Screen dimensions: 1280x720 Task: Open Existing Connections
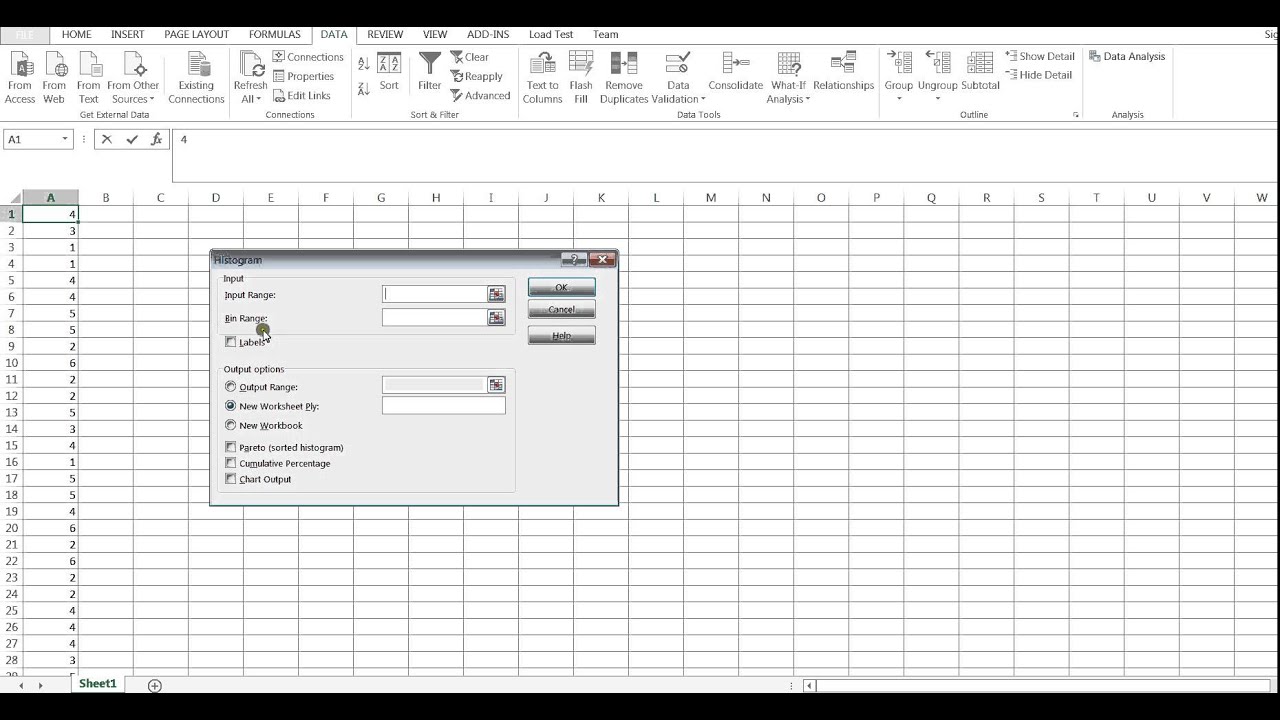coord(196,78)
